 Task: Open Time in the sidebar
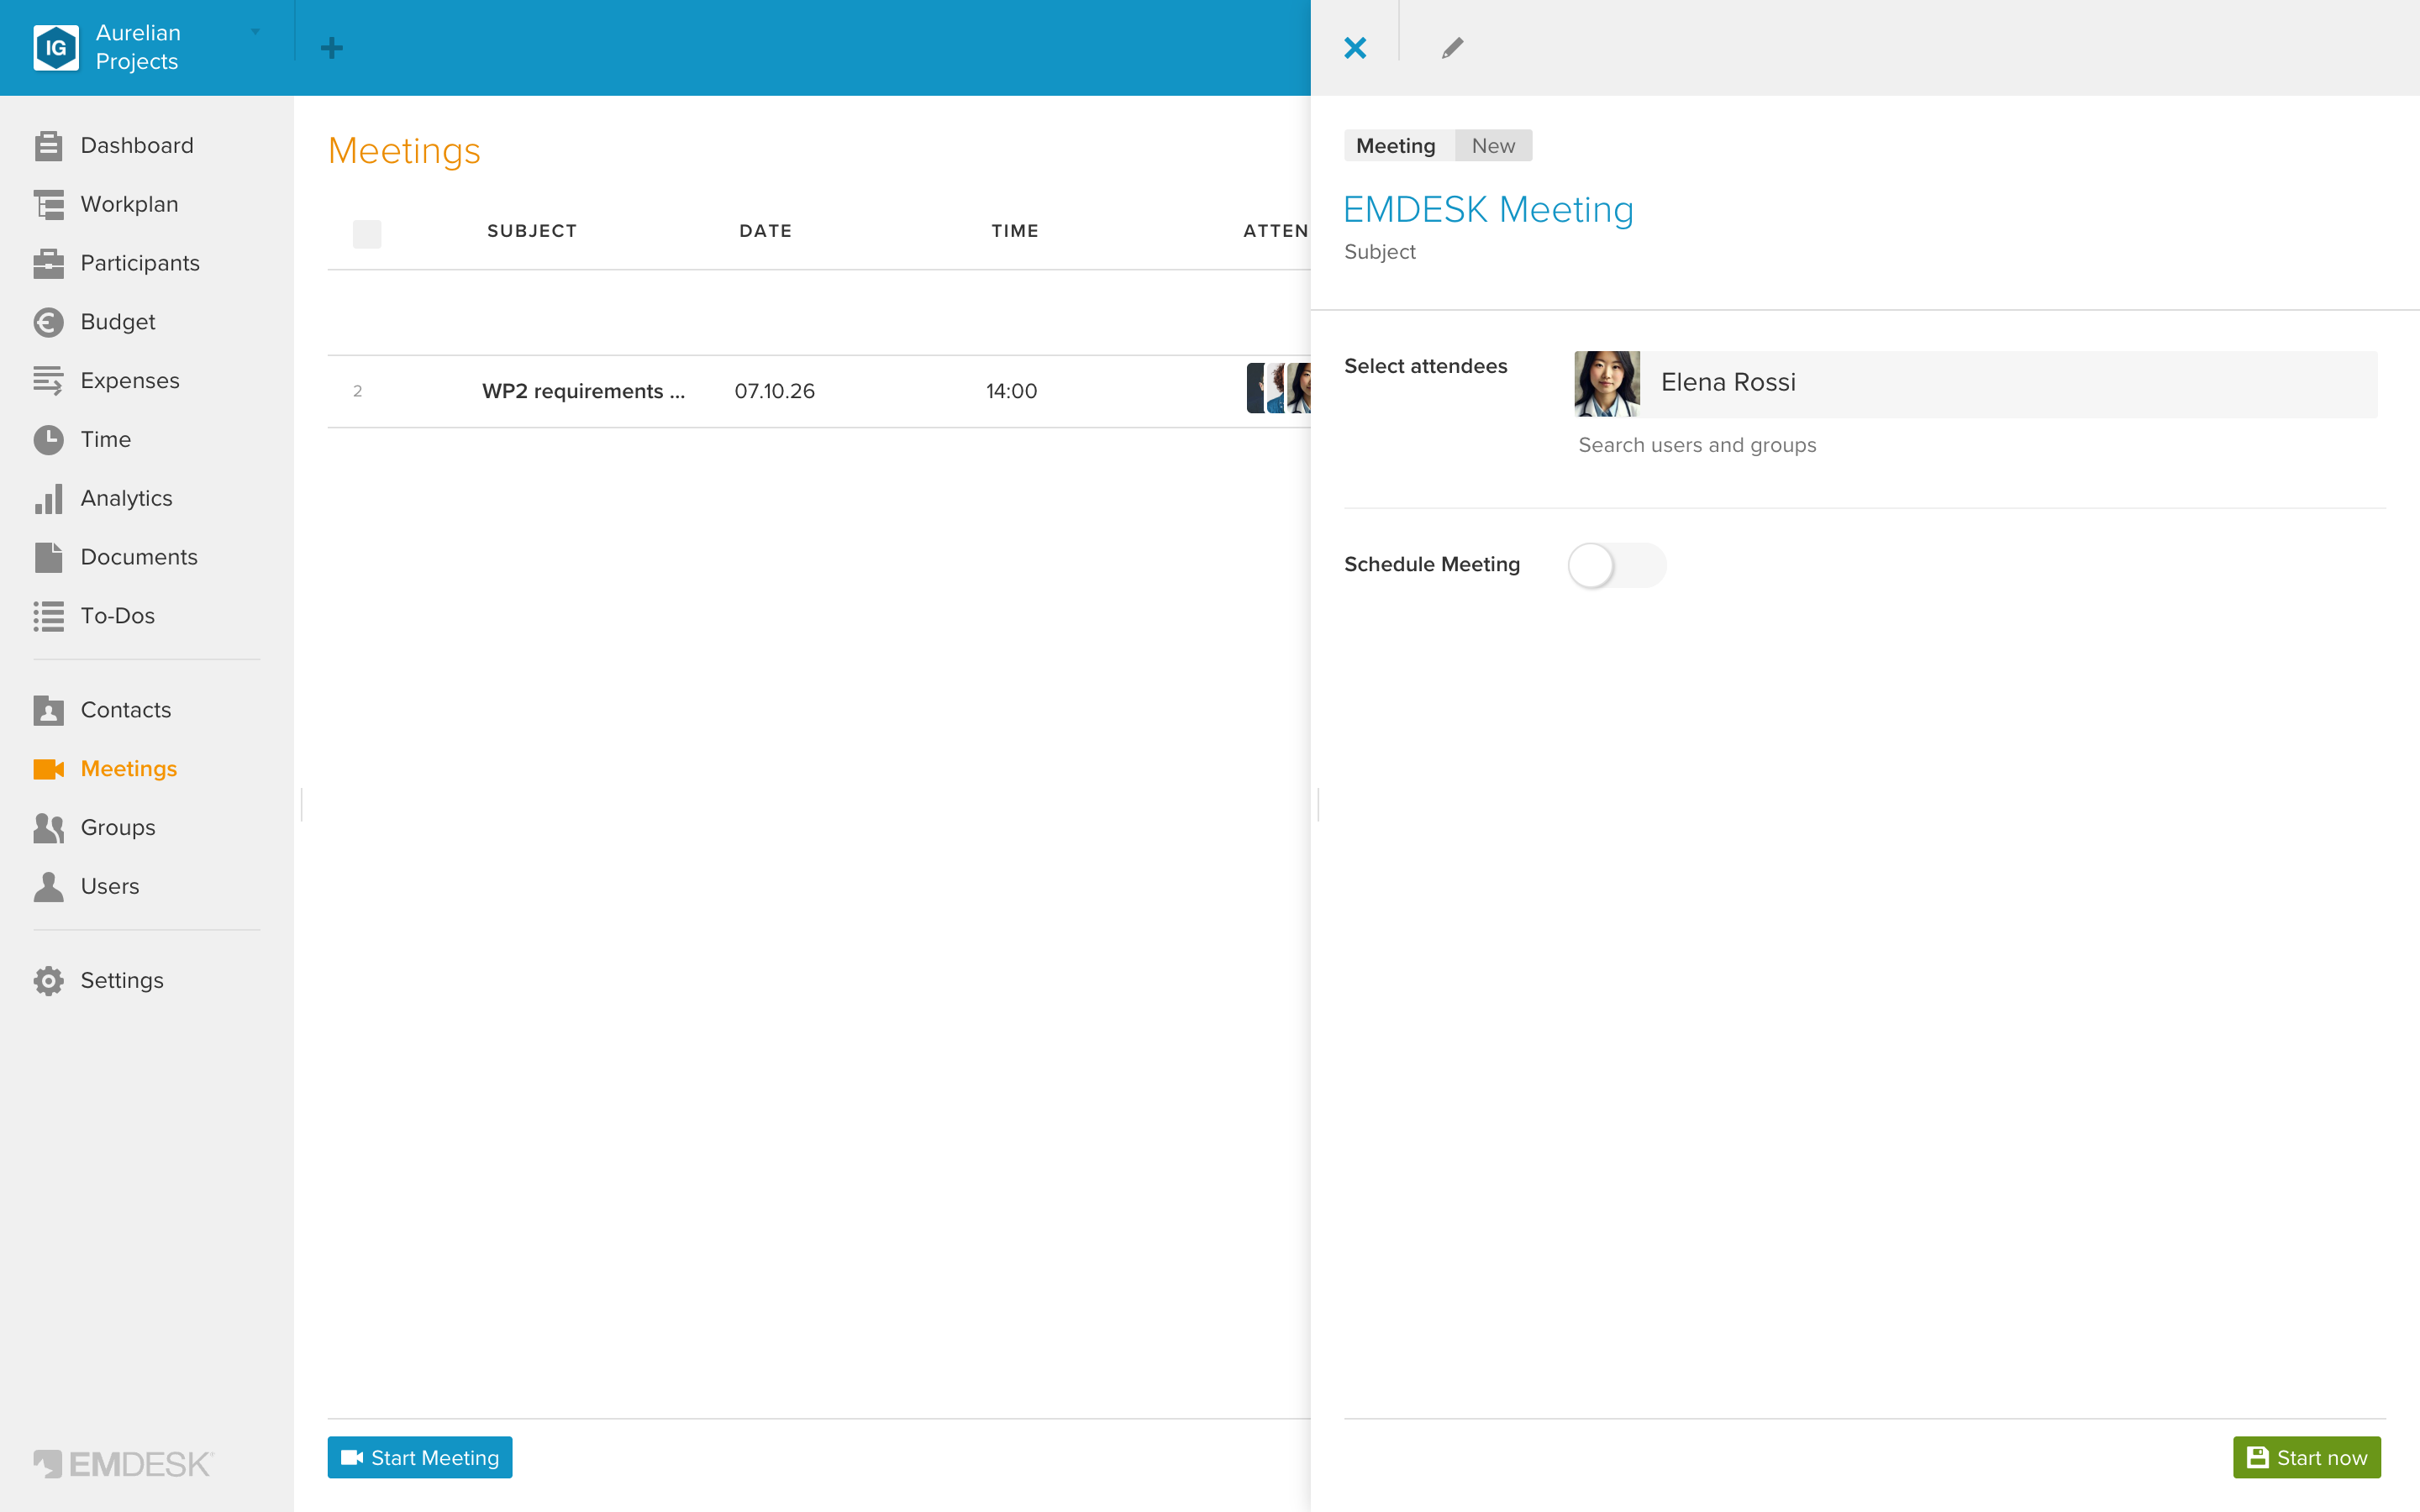(106, 439)
